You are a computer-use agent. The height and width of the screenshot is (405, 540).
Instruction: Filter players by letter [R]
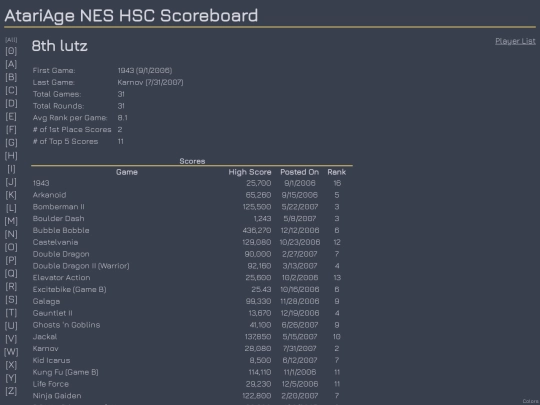pyautogui.click(x=11, y=287)
